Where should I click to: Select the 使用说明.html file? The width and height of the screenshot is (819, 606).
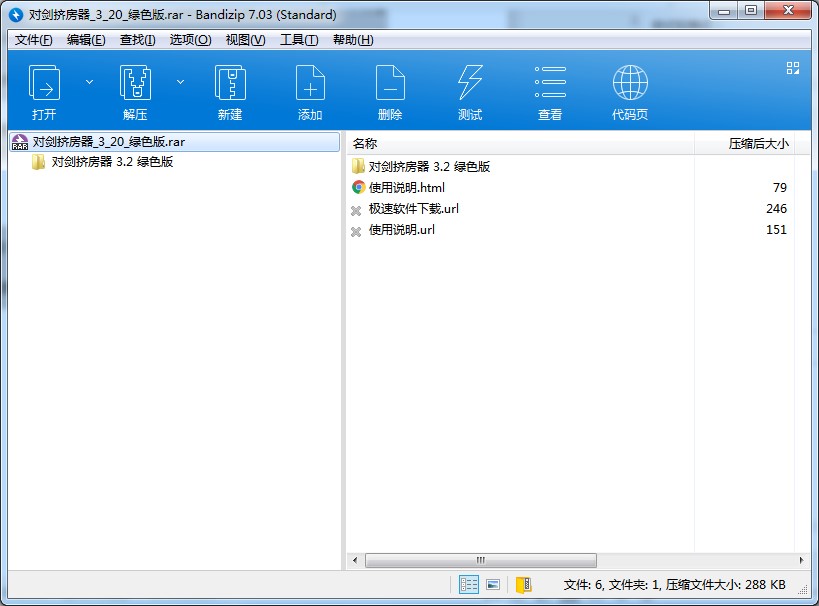click(x=407, y=188)
